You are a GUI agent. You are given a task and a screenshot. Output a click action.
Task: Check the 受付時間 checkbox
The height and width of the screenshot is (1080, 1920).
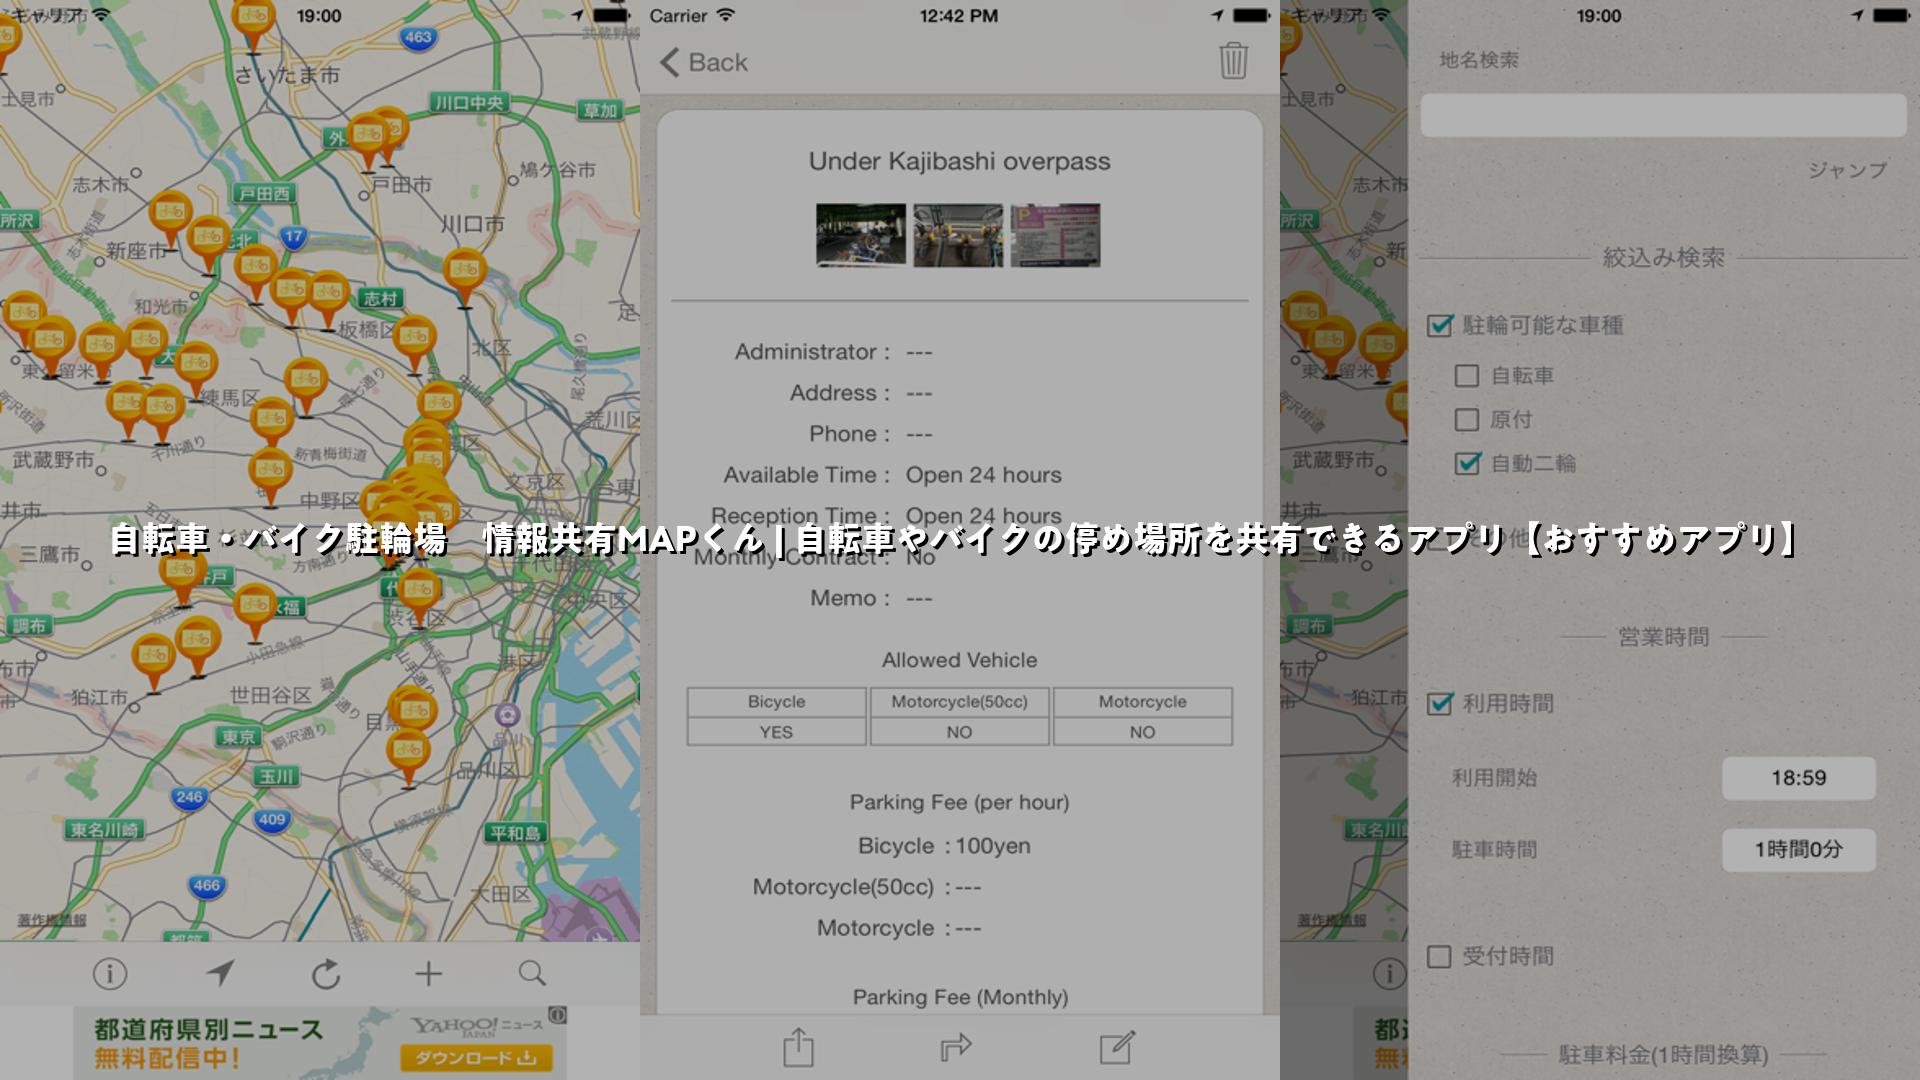pyautogui.click(x=1439, y=957)
